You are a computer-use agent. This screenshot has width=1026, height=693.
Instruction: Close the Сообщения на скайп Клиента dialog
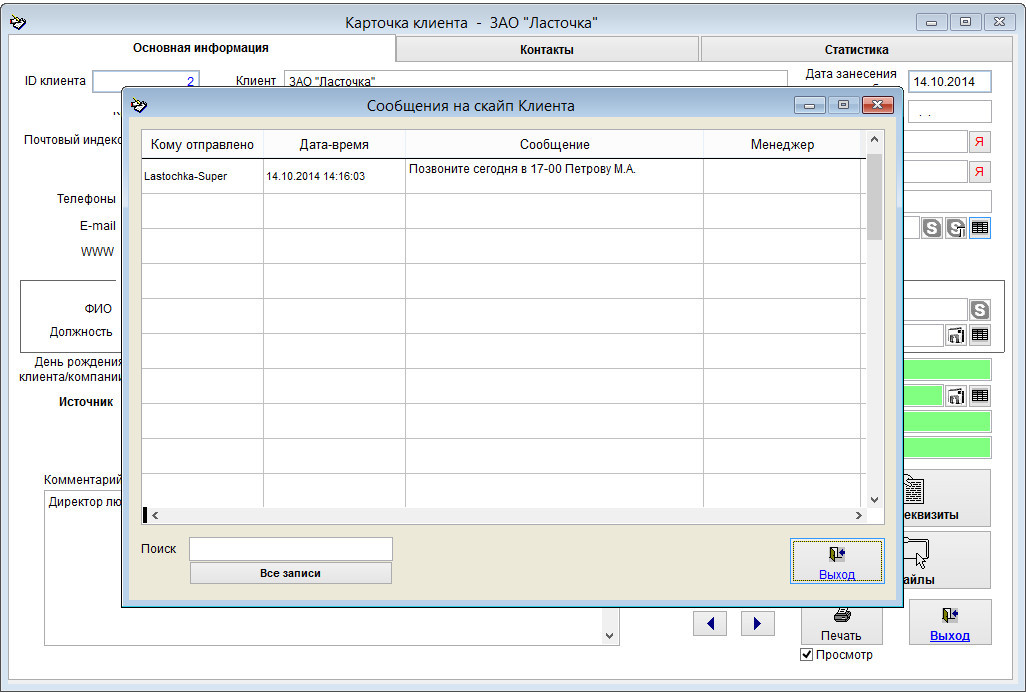[x=878, y=105]
